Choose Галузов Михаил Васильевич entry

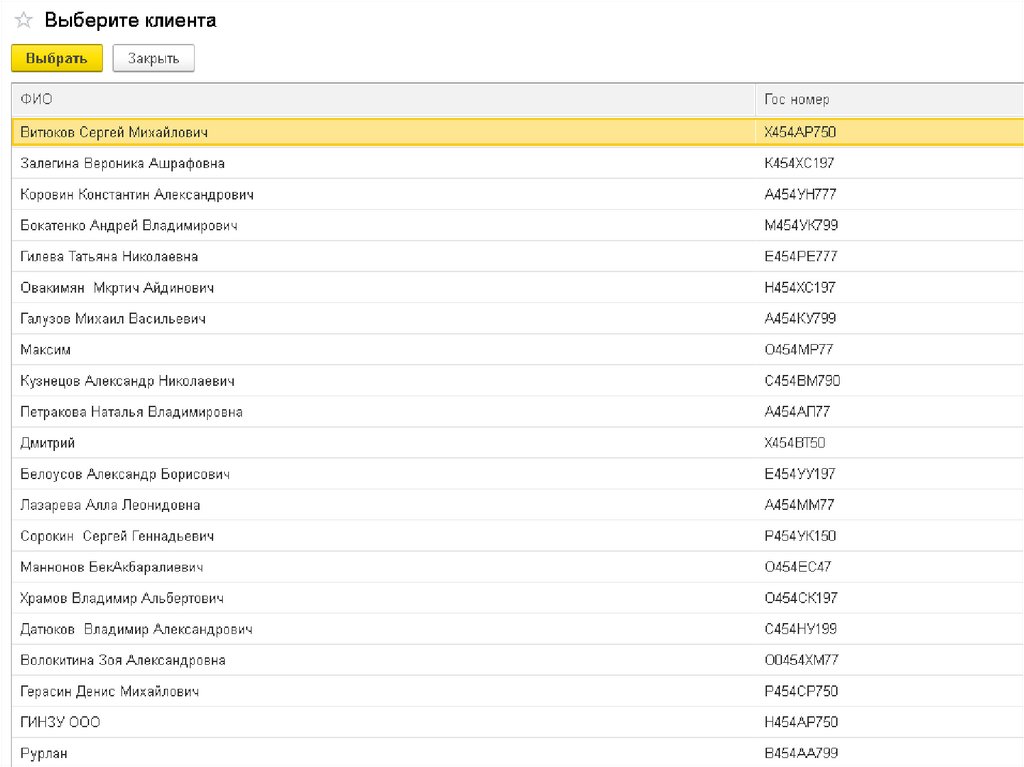113,319
